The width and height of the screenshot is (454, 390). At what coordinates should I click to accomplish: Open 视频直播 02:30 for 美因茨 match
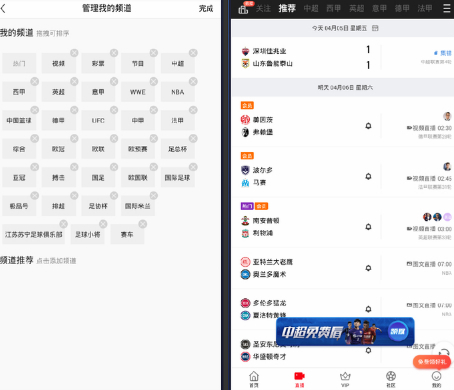[x=429, y=128]
